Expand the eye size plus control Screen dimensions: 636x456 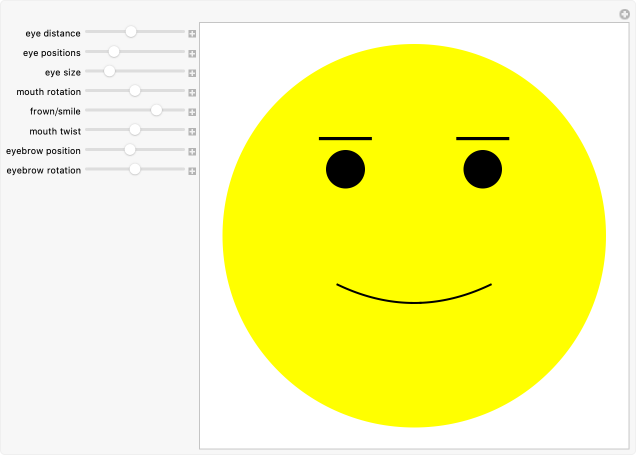(x=192, y=73)
